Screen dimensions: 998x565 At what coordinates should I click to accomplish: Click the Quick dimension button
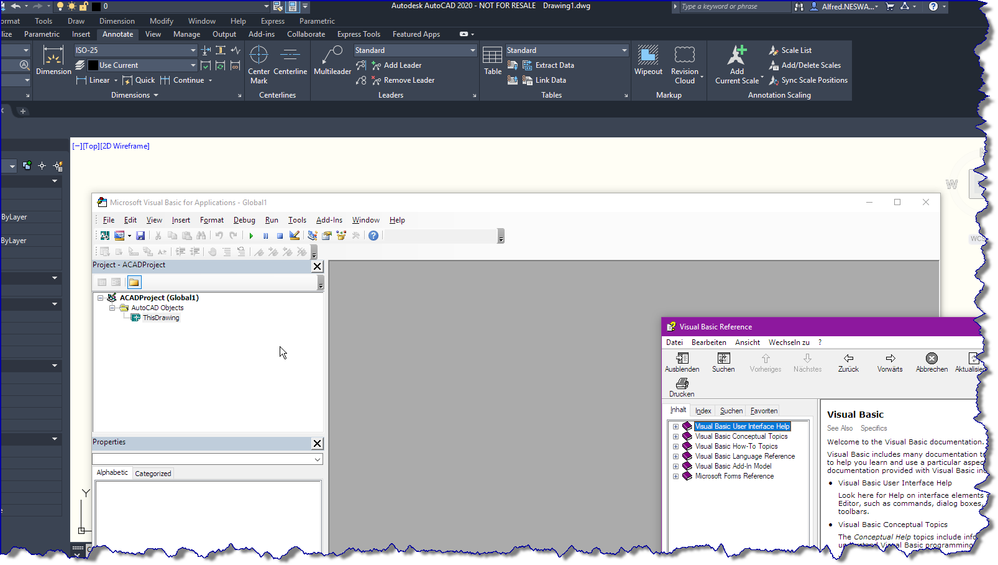(138, 80)
